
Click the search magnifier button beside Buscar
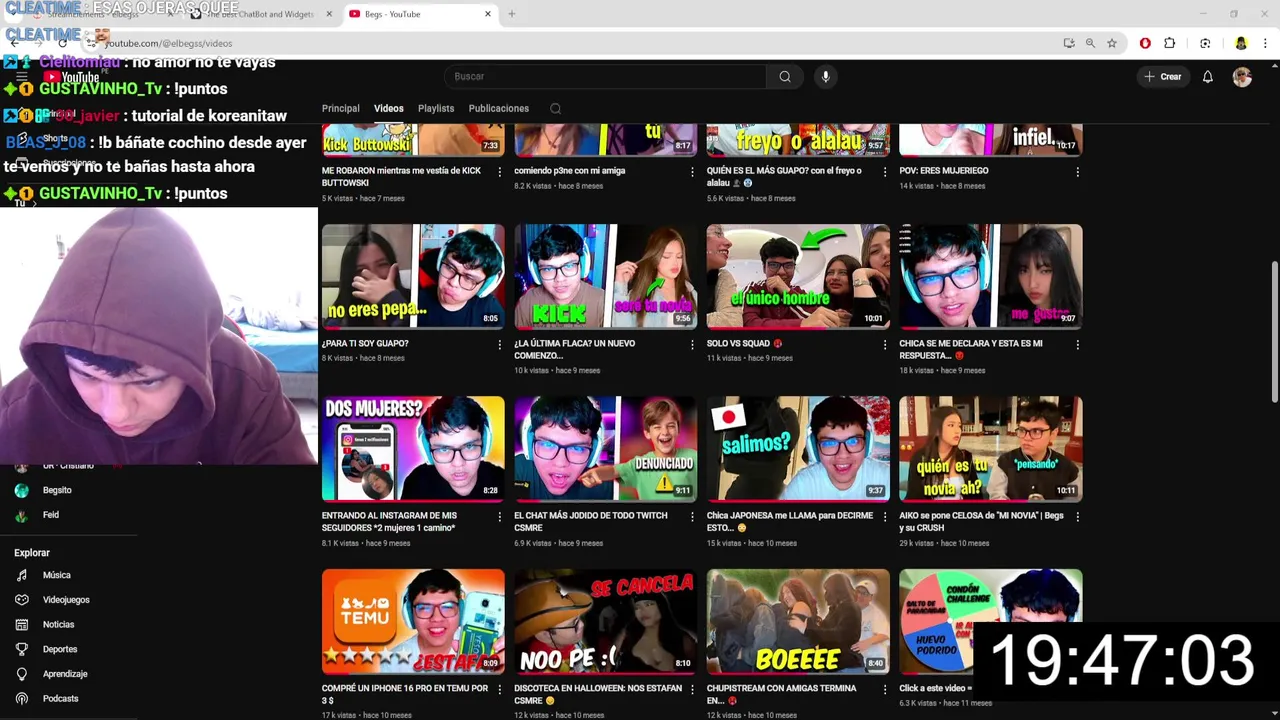tap(785, 77)
